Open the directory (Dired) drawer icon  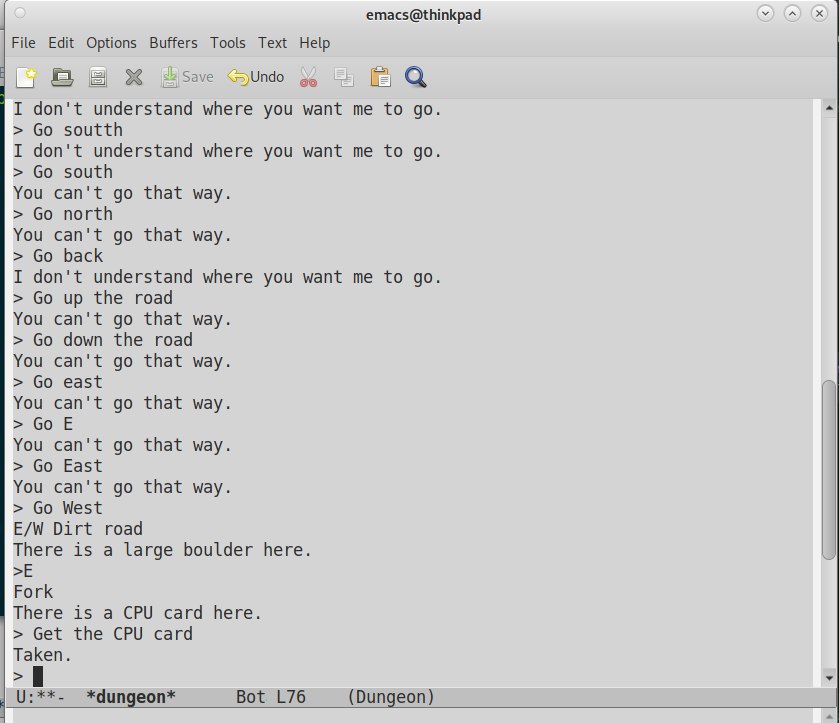click(97, 77)
